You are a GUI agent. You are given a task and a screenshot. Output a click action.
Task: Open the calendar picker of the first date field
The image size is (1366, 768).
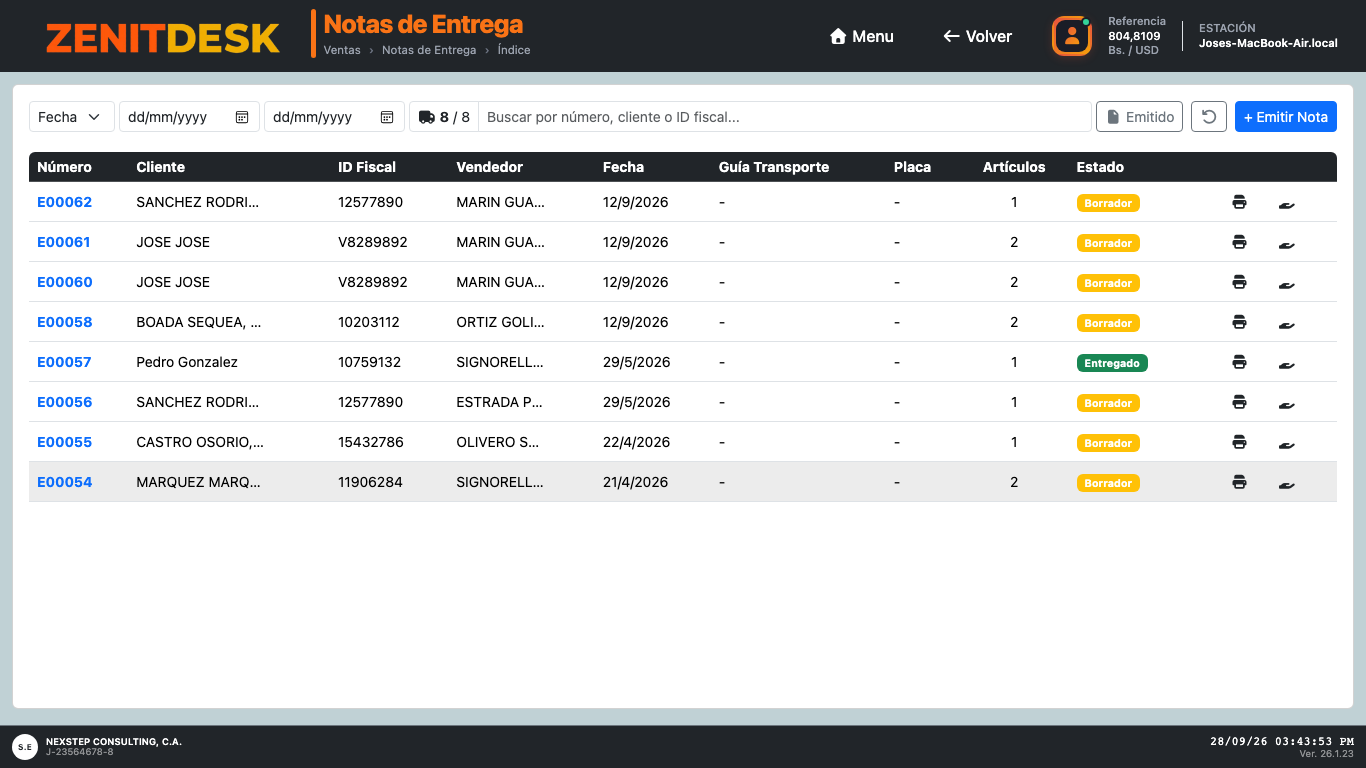(x=242, y=117)
